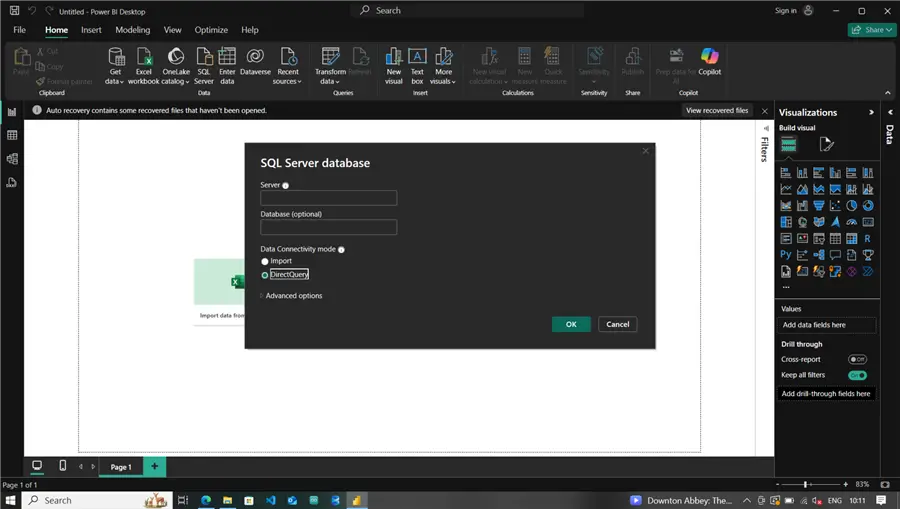
Task: Confirm the SQL dialog with OK
Action: pyautogui.click(x=571, y=324)
